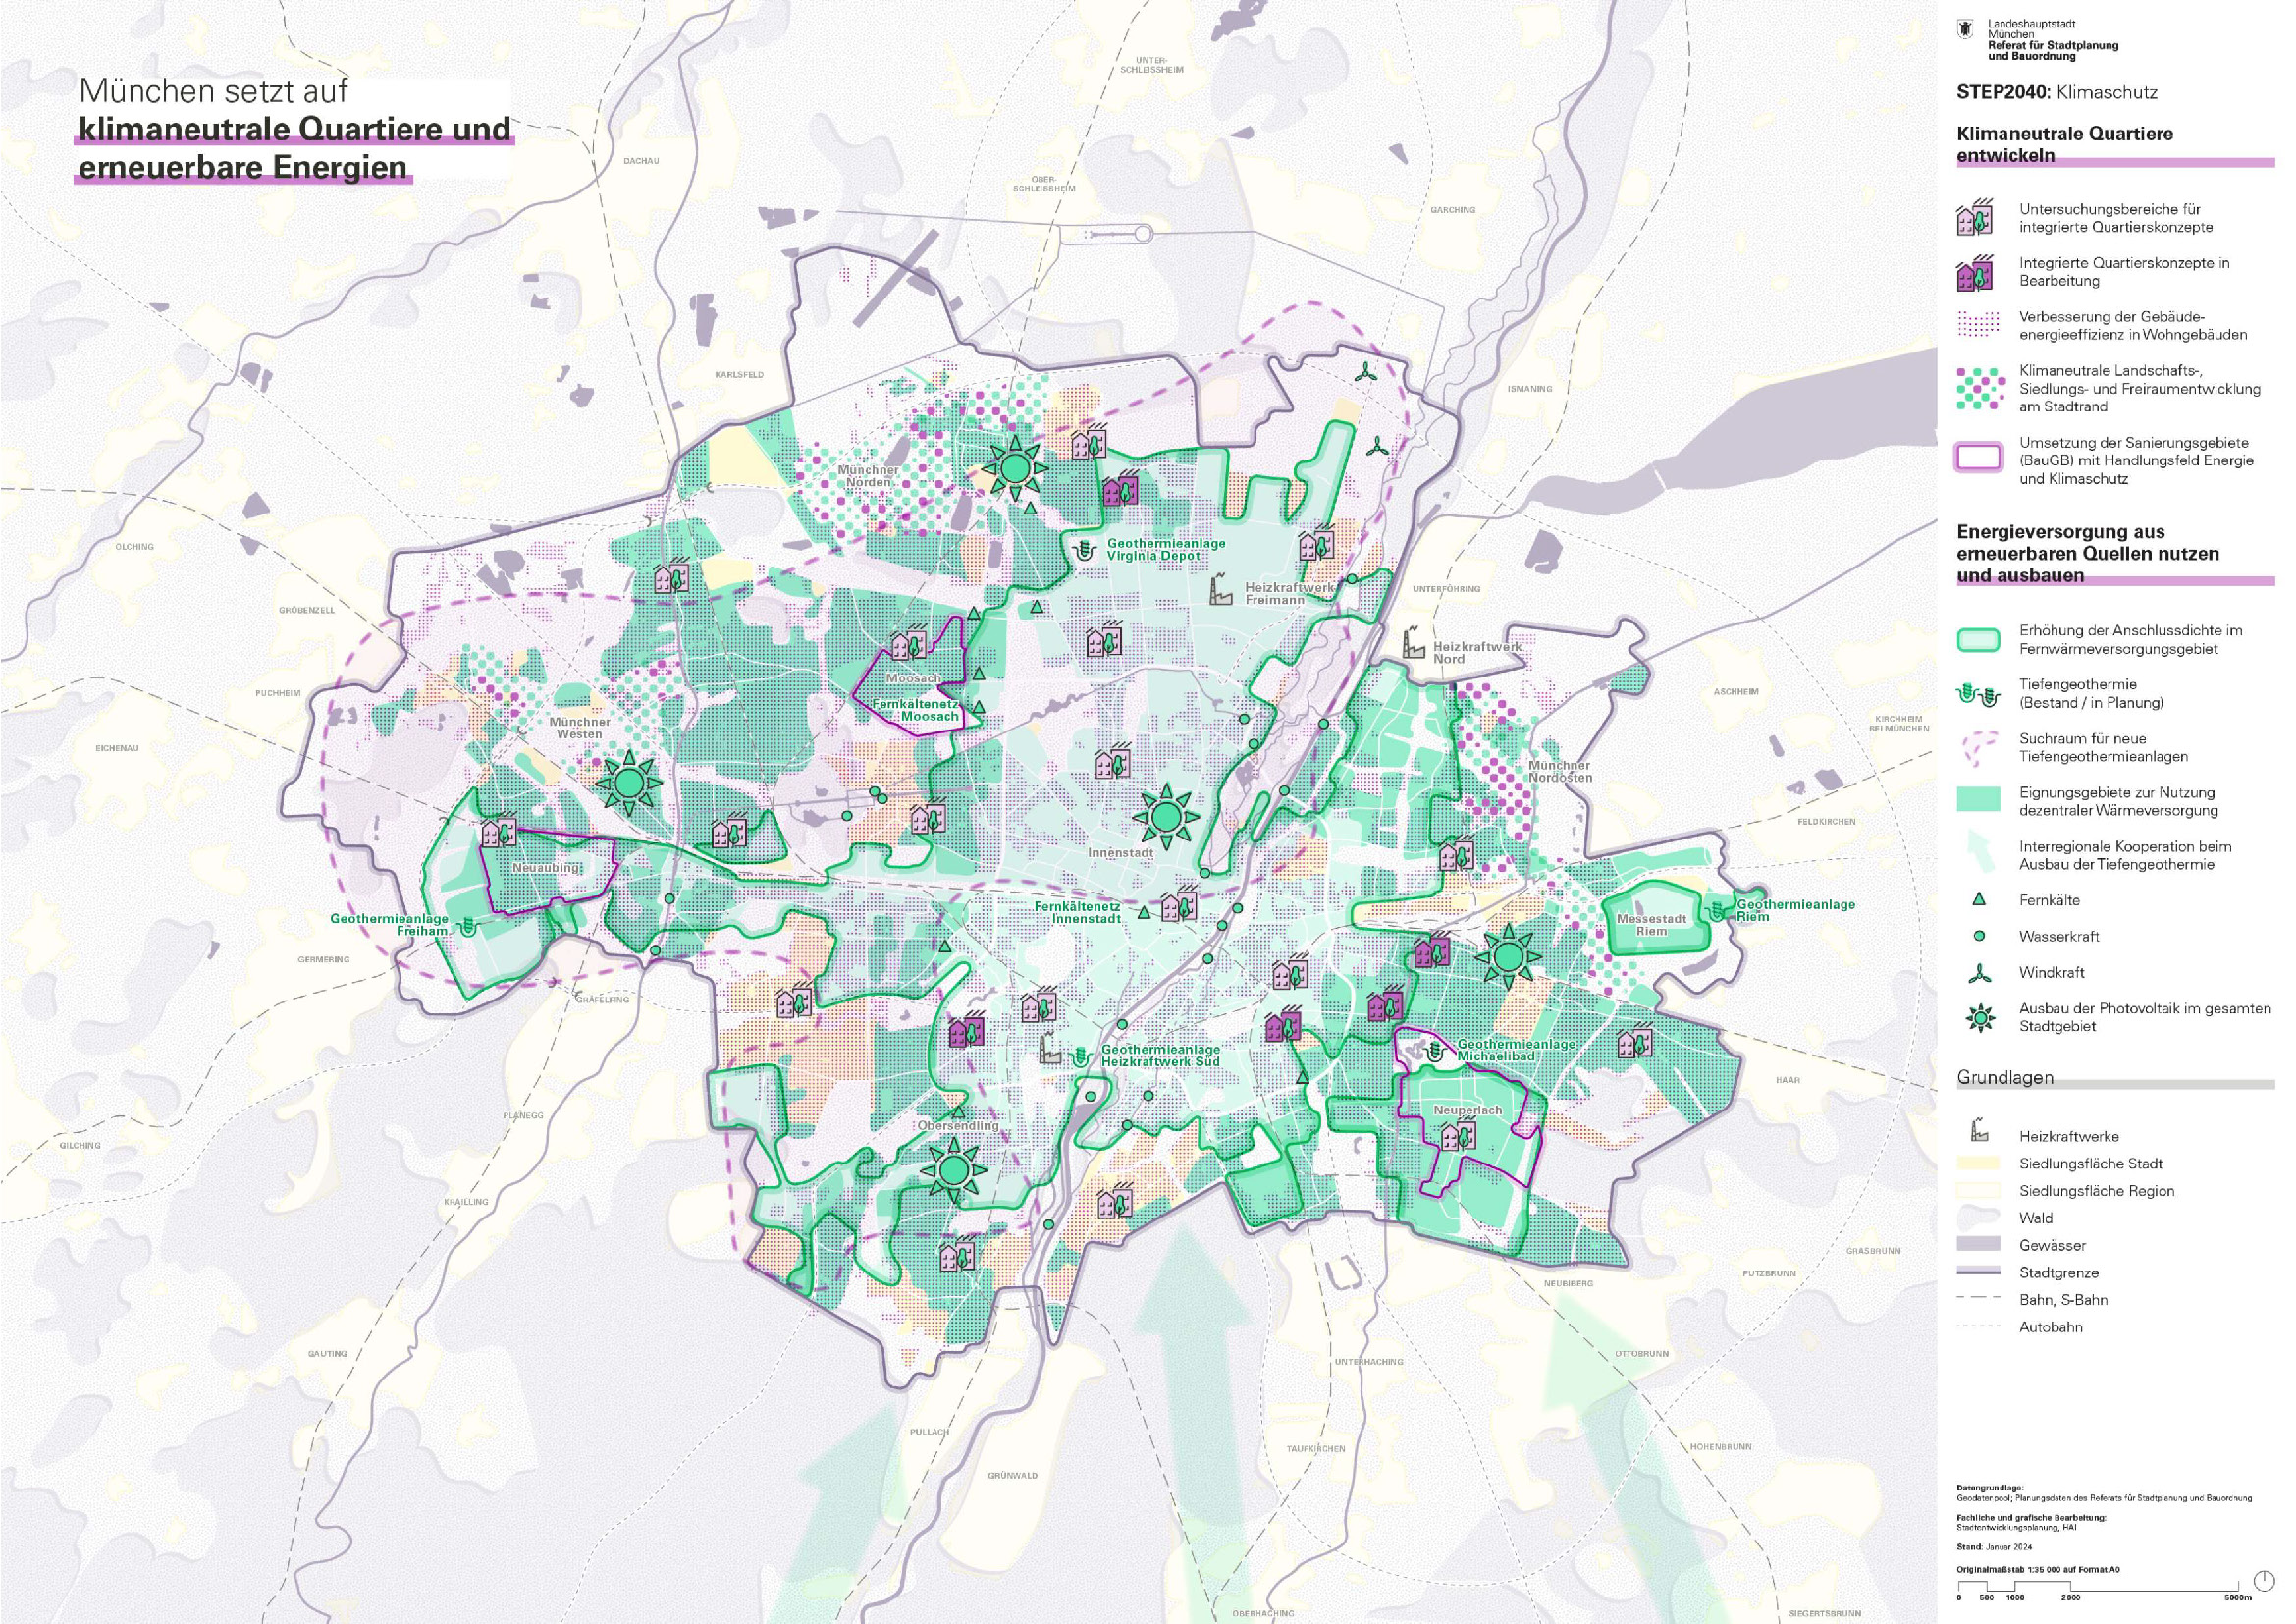2296x1624 pixels.
Task: Click the Messestadt Riem label
Action: [x=1651, y=924]
